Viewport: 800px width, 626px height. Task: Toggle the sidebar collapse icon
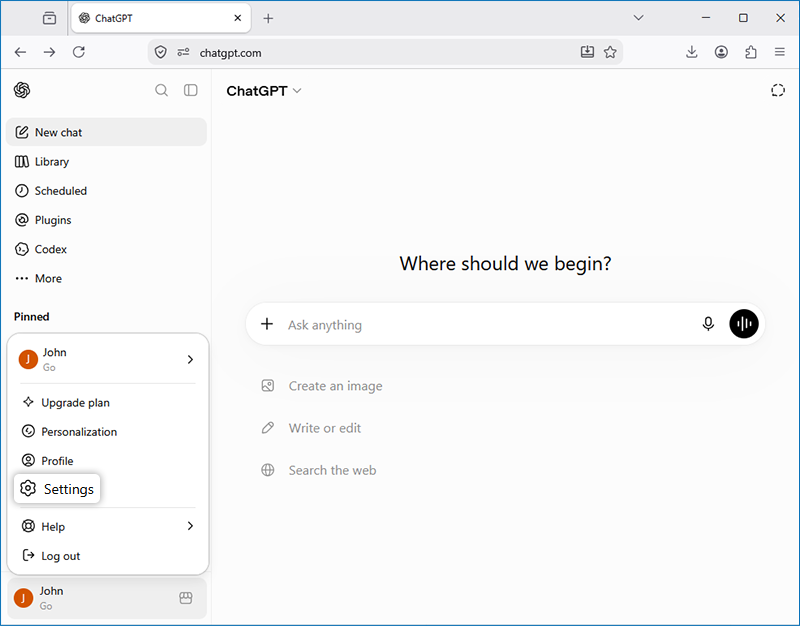[190, 90]
